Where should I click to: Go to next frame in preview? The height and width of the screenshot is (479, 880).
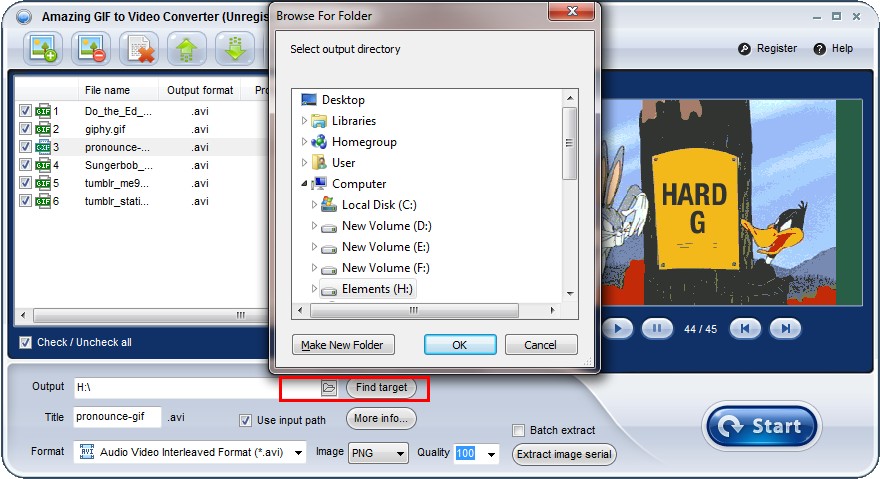tap(785, 329)
